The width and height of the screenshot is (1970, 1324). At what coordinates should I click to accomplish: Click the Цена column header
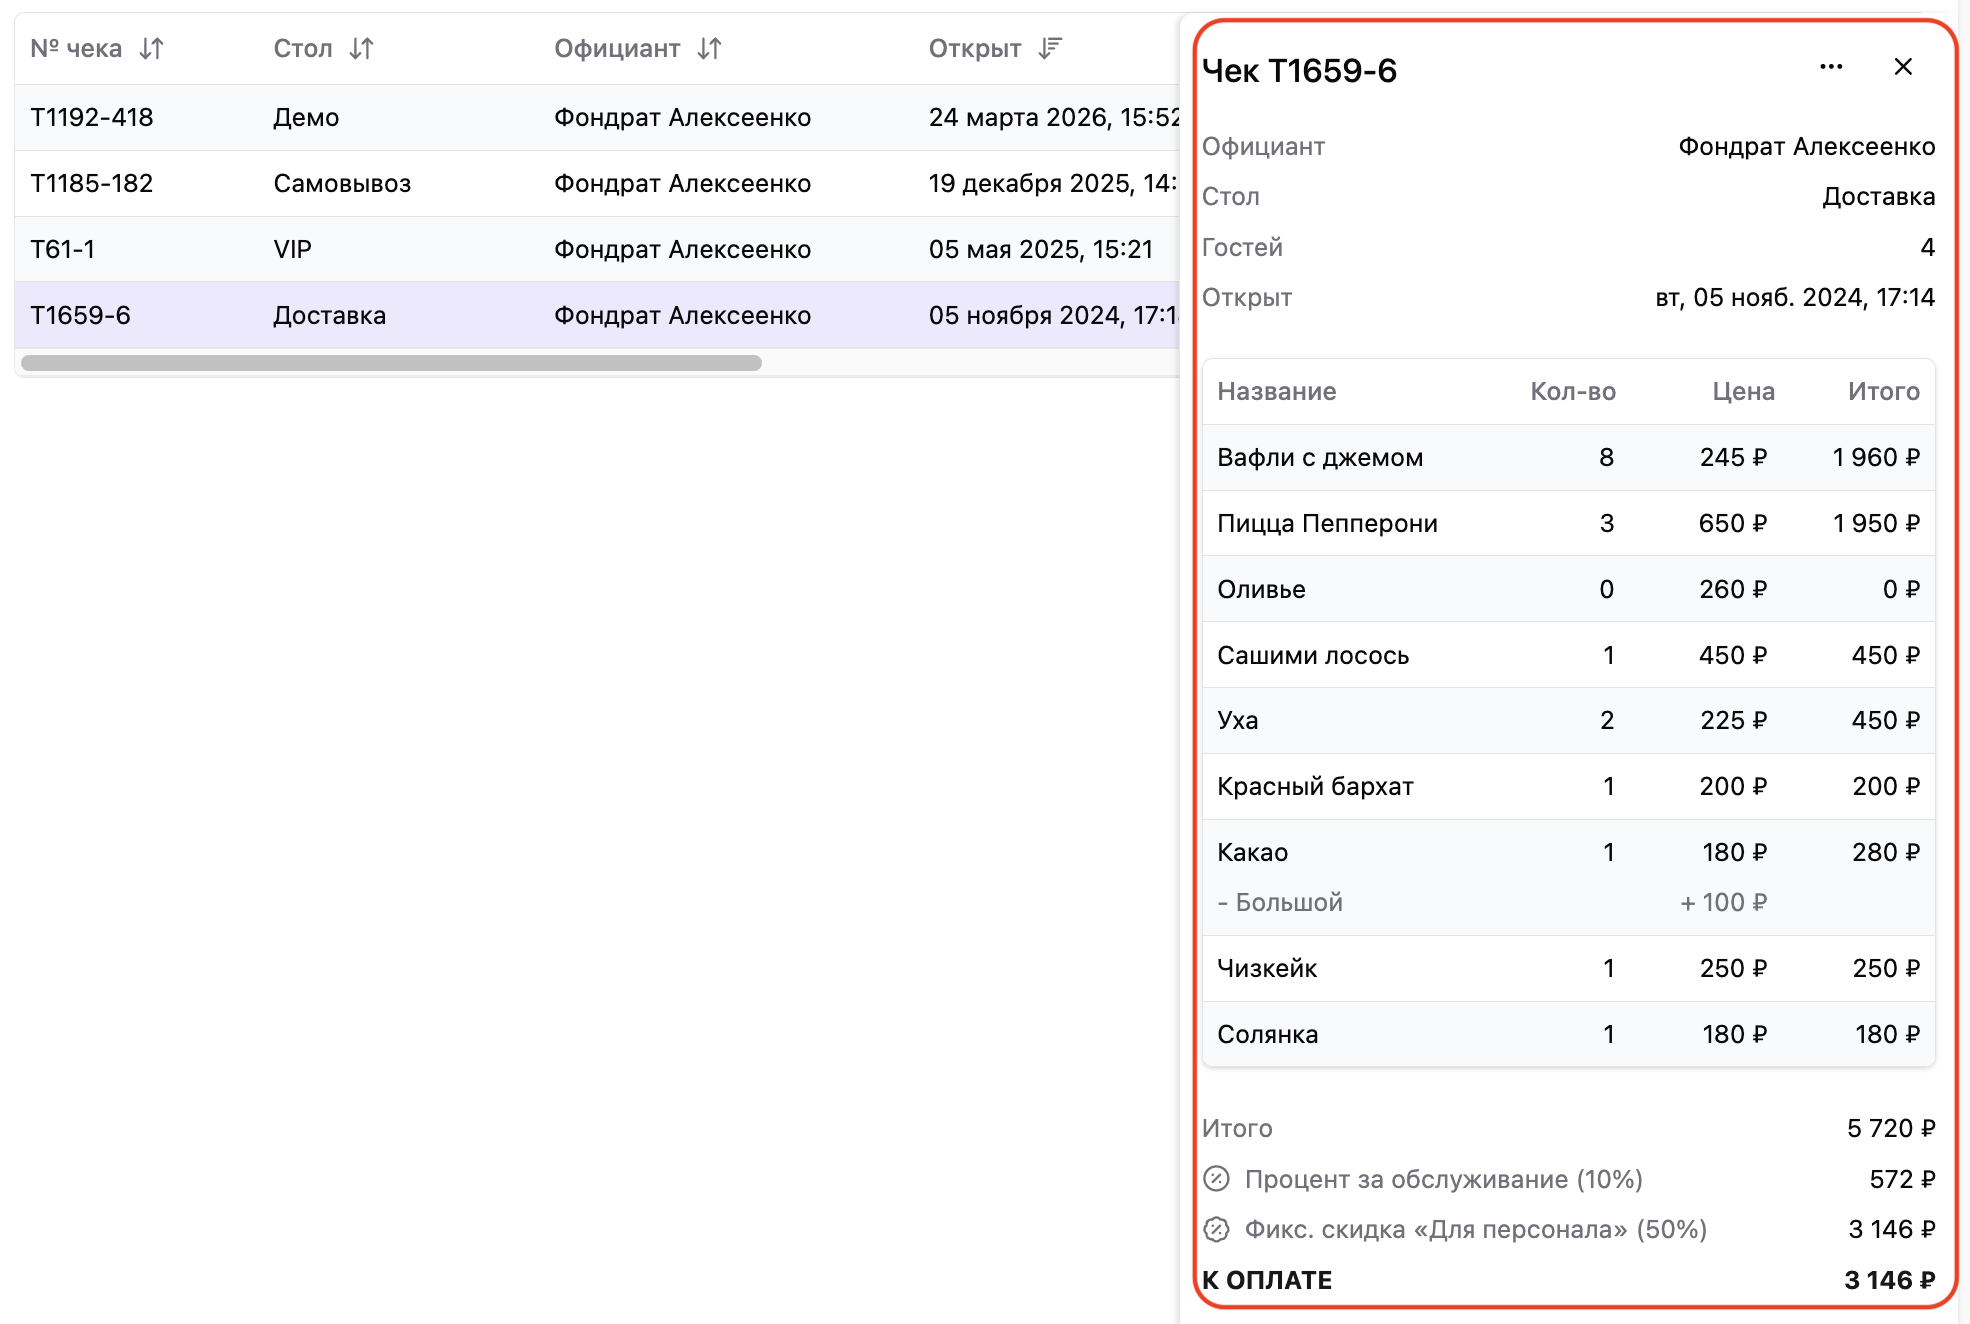coord(1743,391)
